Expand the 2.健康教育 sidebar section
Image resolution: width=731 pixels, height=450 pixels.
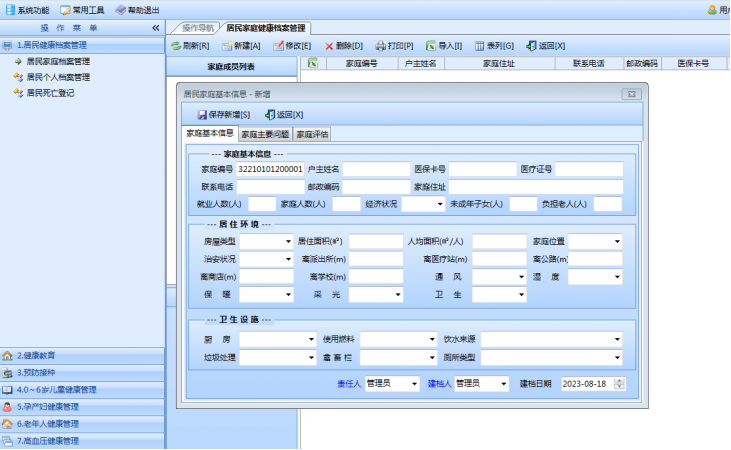(x=42, y=355)
